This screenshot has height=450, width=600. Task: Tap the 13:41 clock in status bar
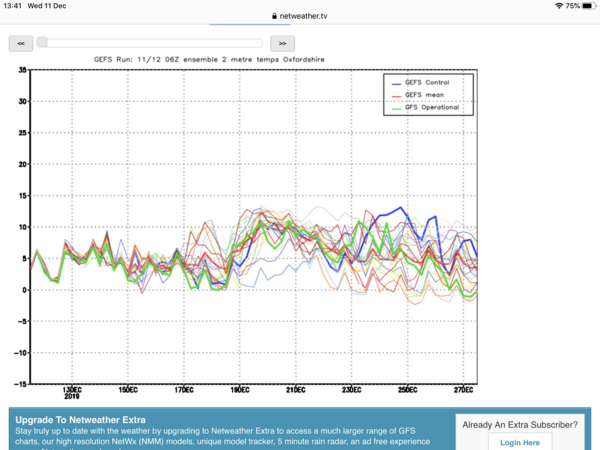click(13, 6)
